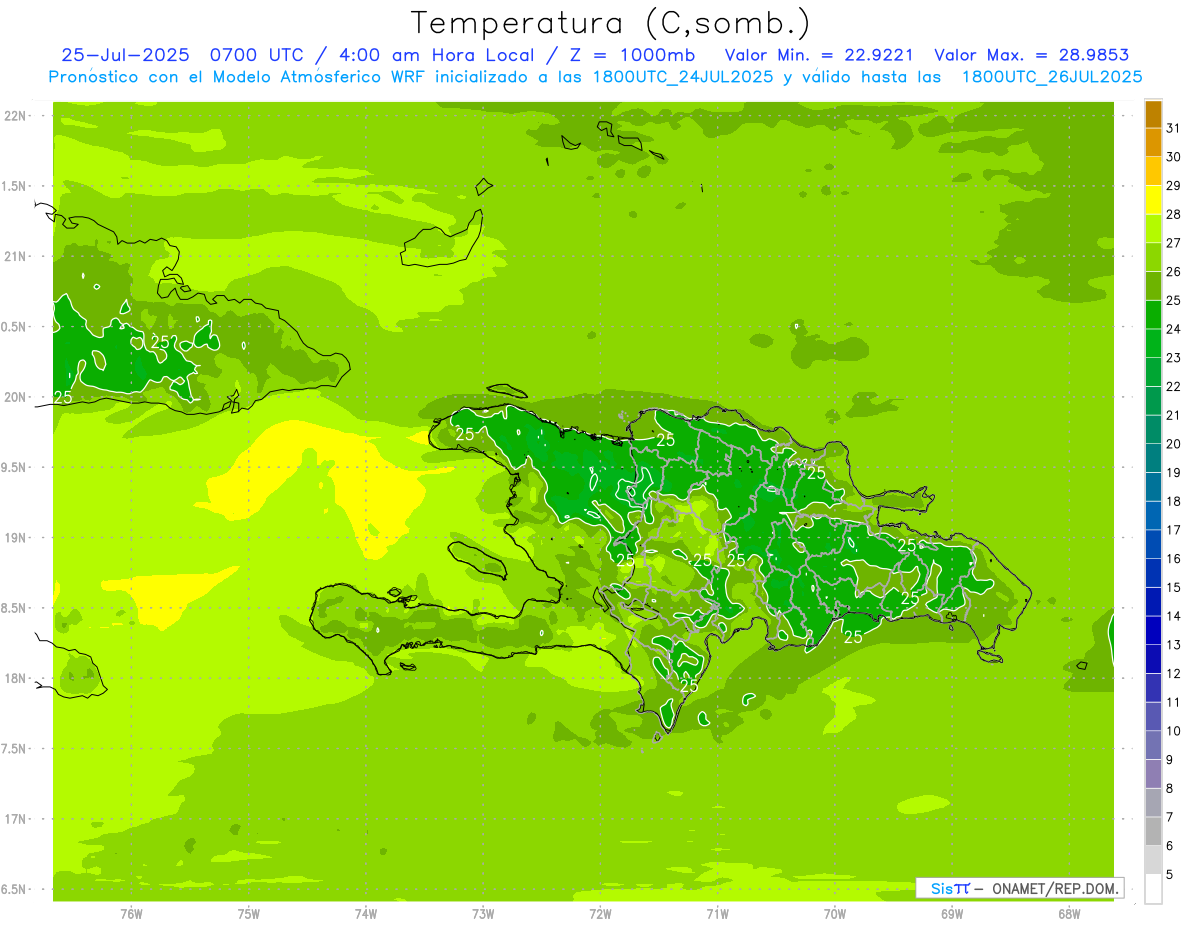Image resolution: width=1200 pixels, height=927 pixels.
Task: Select the 1800UTC_26JUL2025 valid-until timestamp
Action: click(1052, 76)
